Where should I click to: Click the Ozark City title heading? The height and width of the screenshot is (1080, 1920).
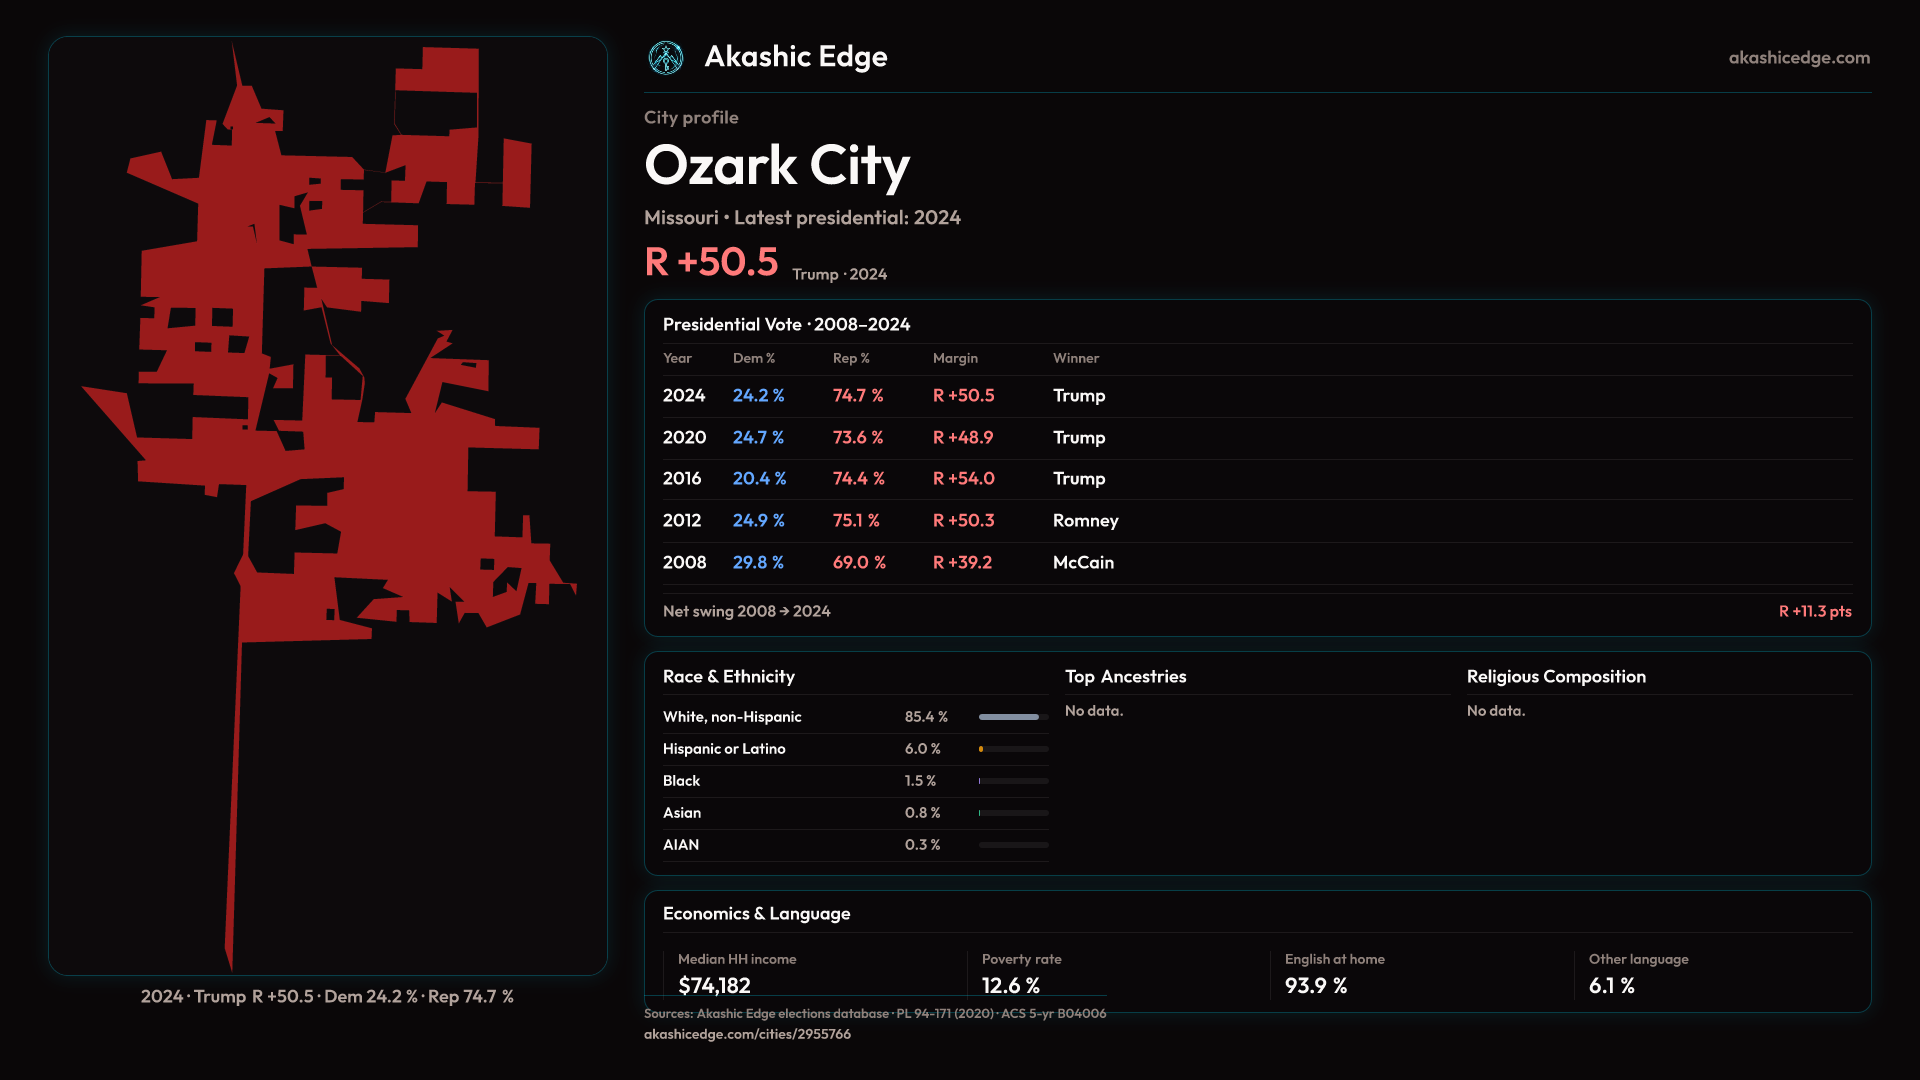tap(777, 166)
